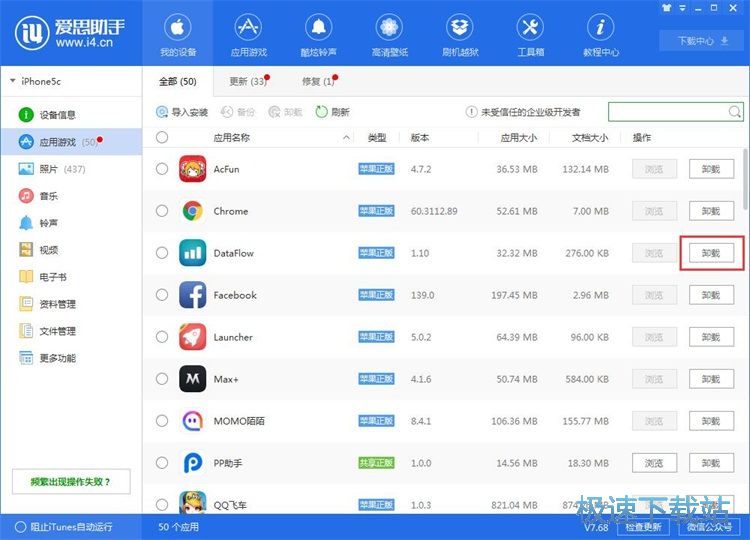
Task: Click 刷新 refresh toolbar button
Action: pos(332,112)
